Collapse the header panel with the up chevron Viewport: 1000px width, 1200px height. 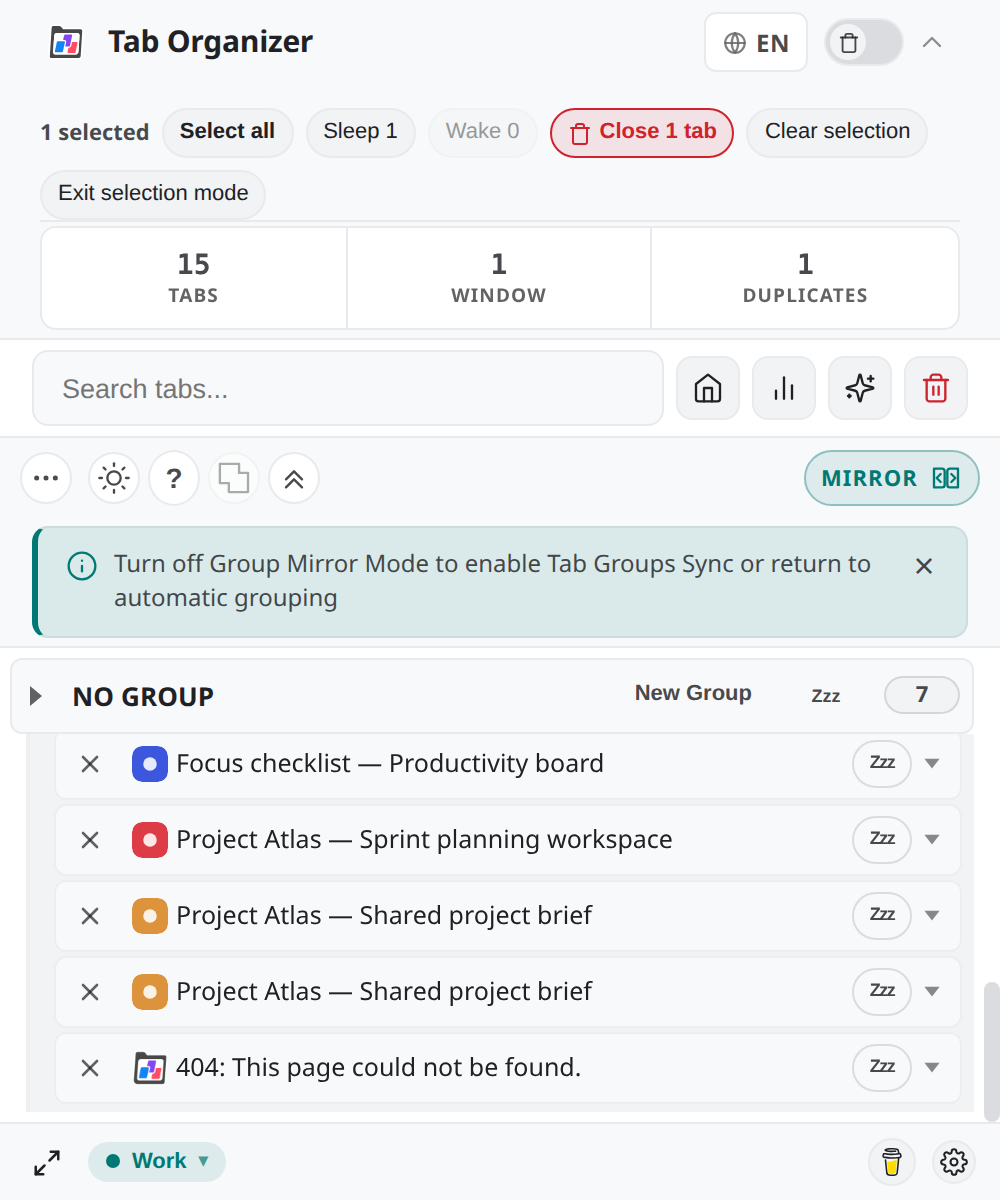click(932, 43)
